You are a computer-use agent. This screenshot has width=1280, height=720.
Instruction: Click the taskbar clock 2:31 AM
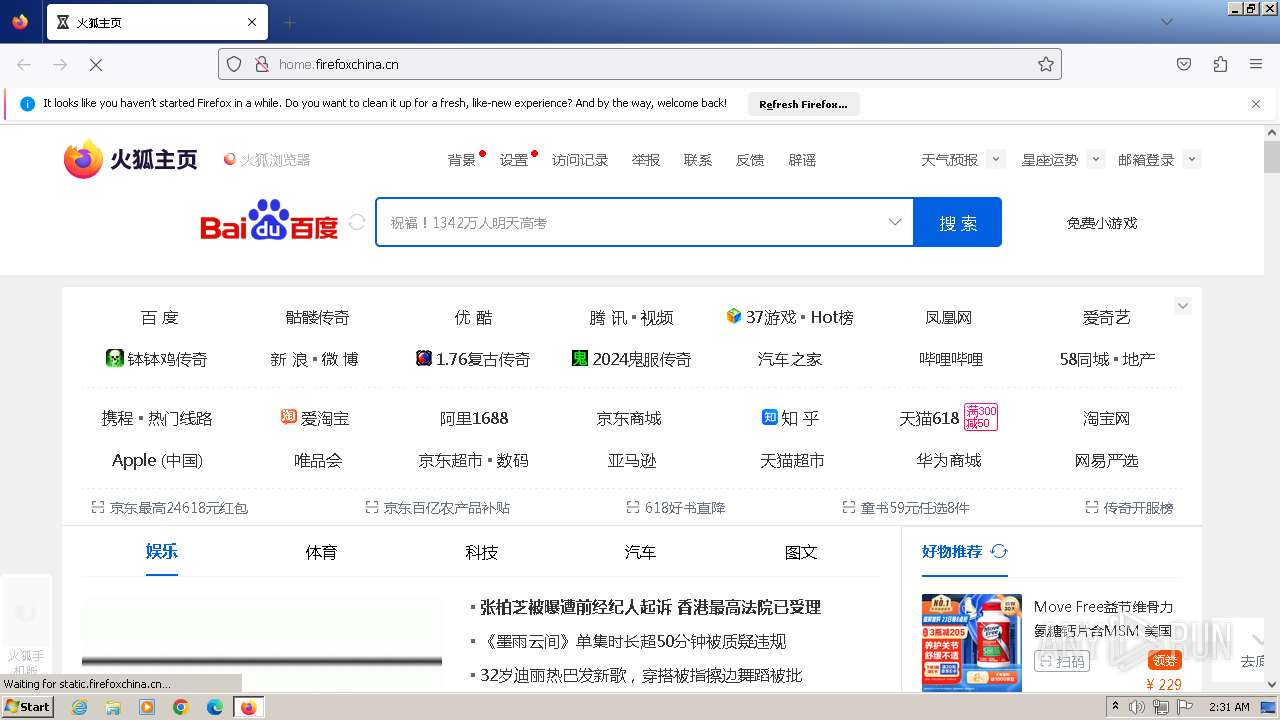pos(1229,707)
